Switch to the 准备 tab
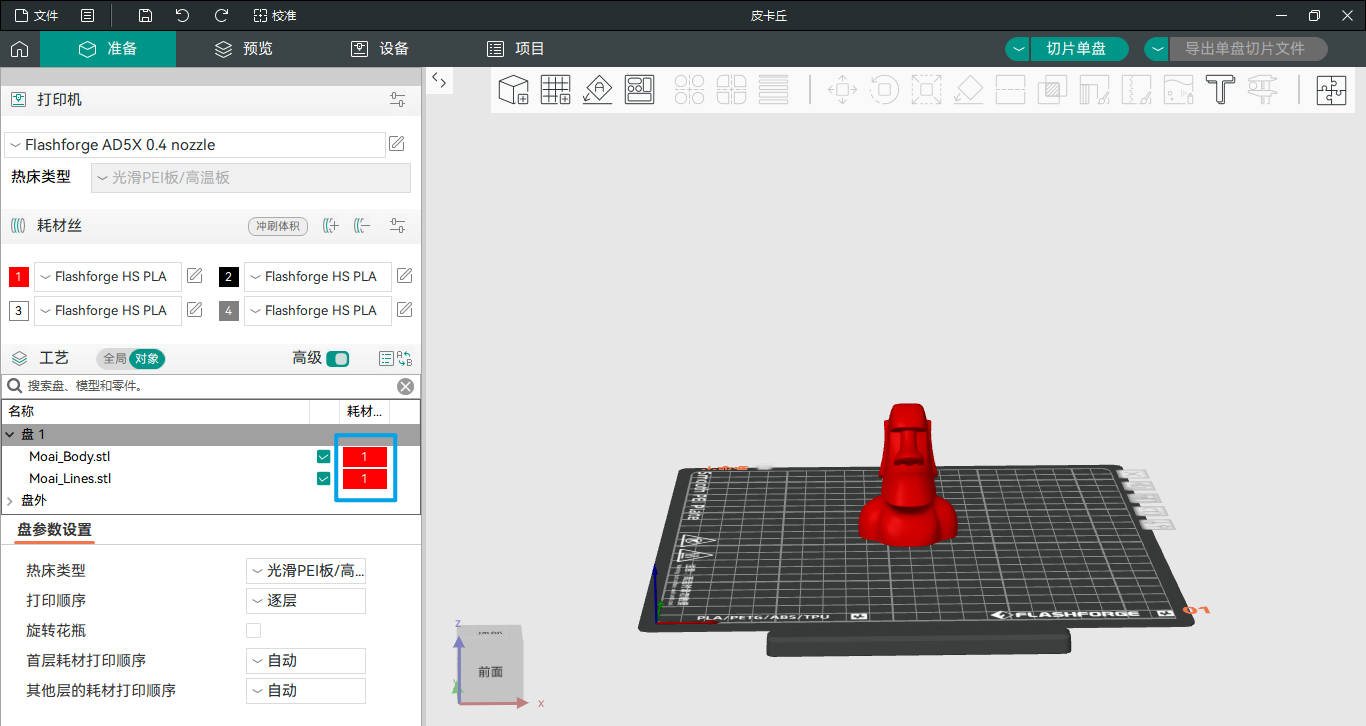This screenshot has width=1366, height=726. coord(108,49)
